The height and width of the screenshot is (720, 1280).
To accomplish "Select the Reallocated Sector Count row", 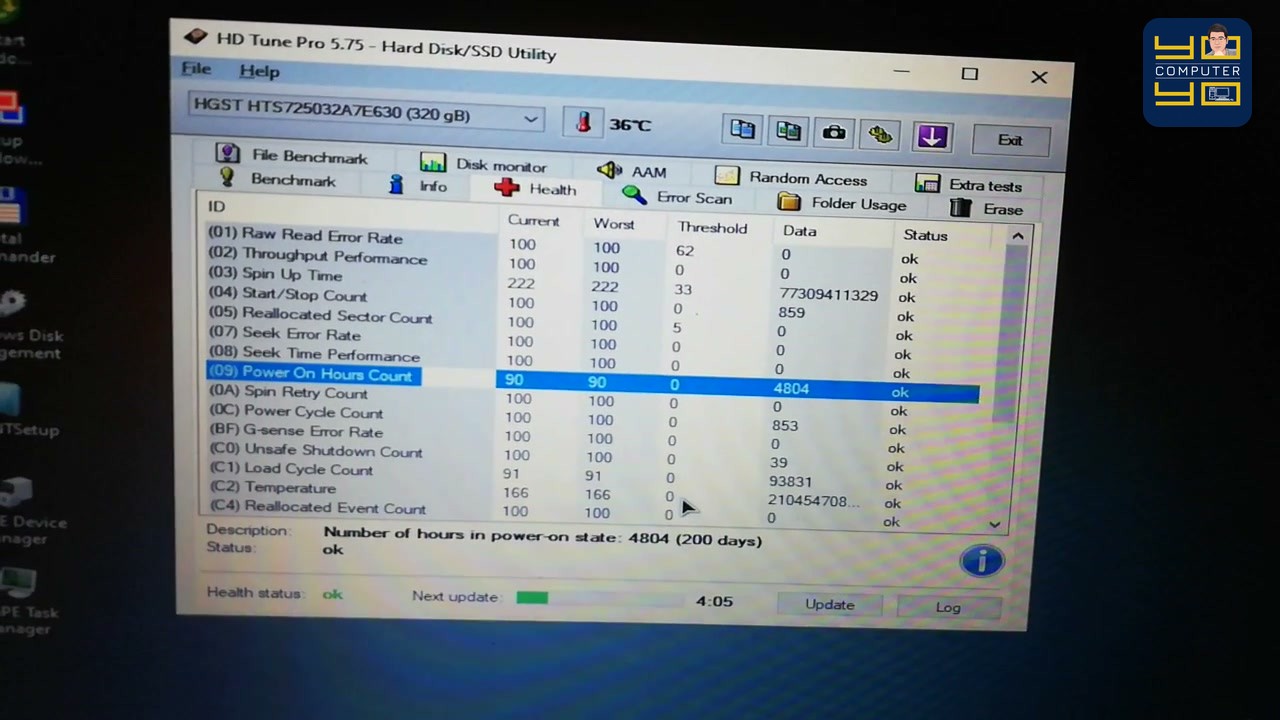I will 592,319.
